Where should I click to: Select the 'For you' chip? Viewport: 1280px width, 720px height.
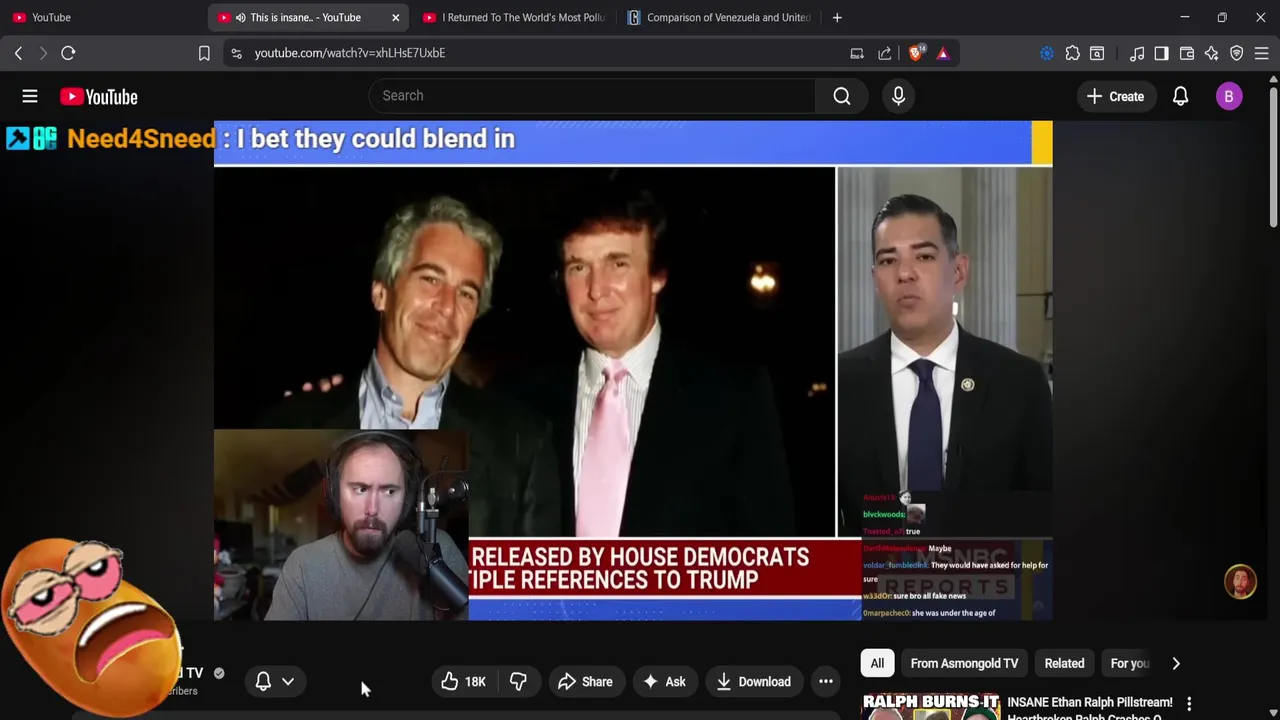coord(1129,663)
